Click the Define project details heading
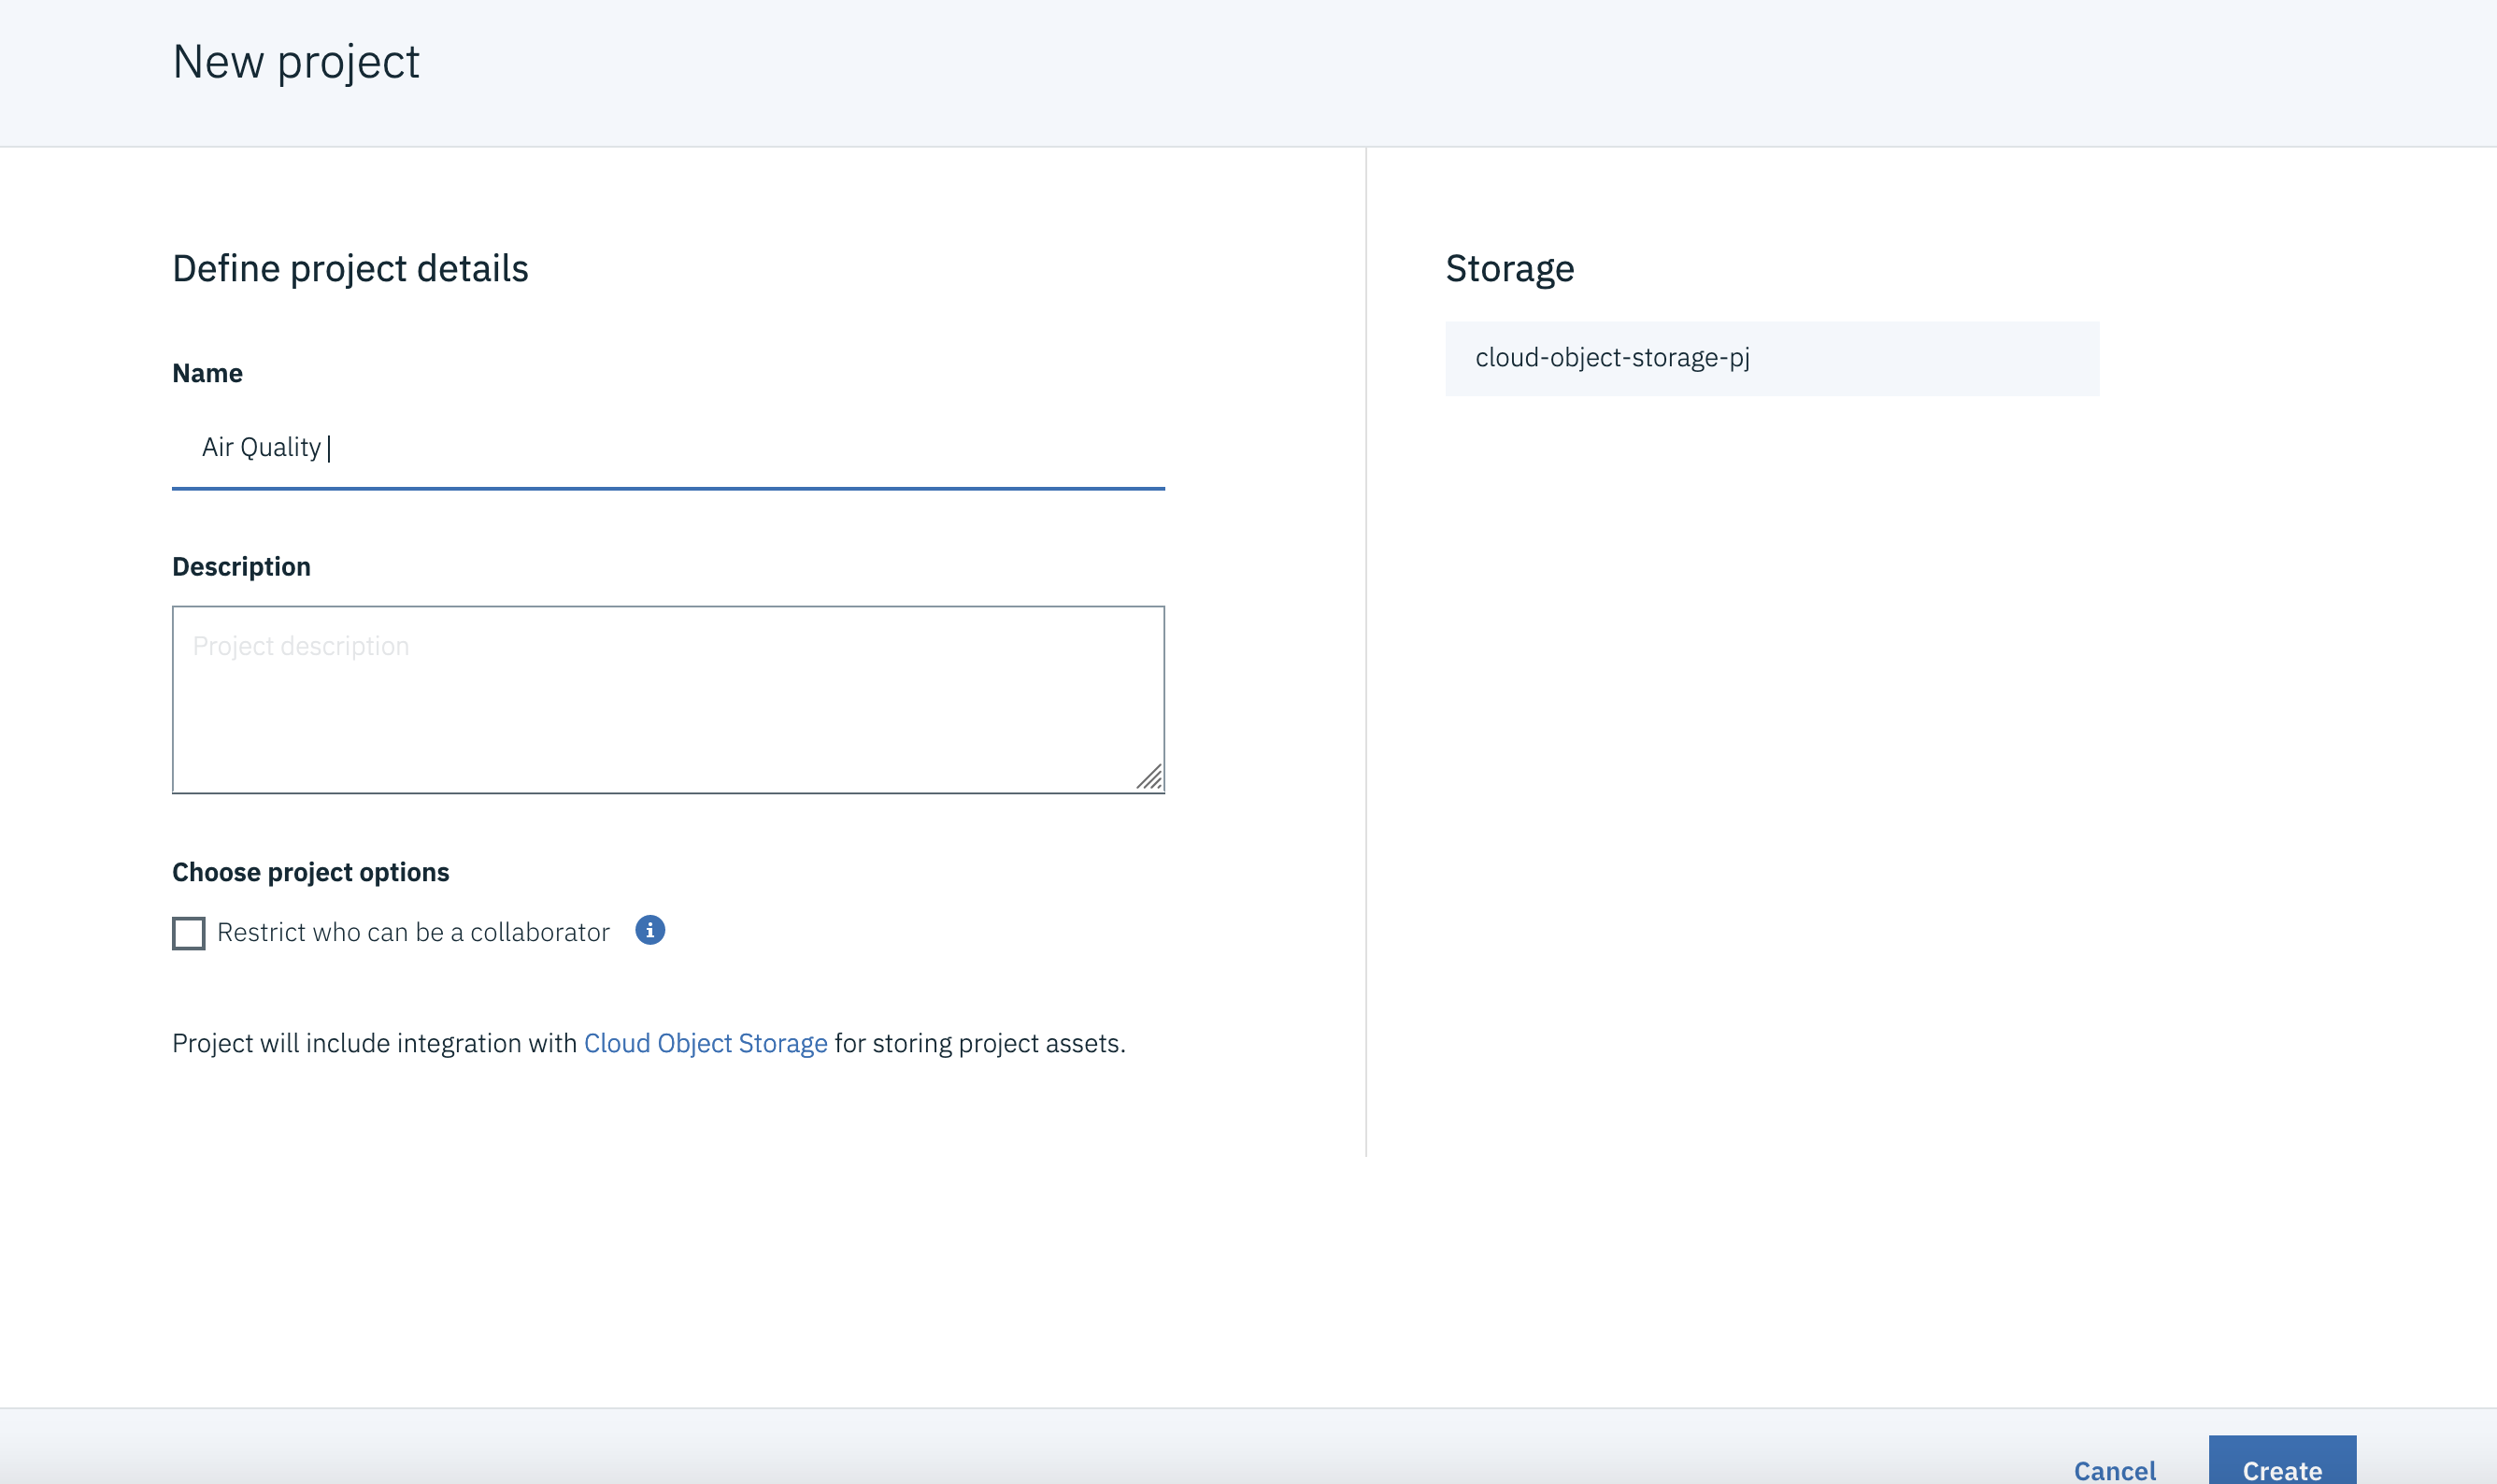The height and width of the screenshot is (1484, 2497). click(x=350, y=269)
